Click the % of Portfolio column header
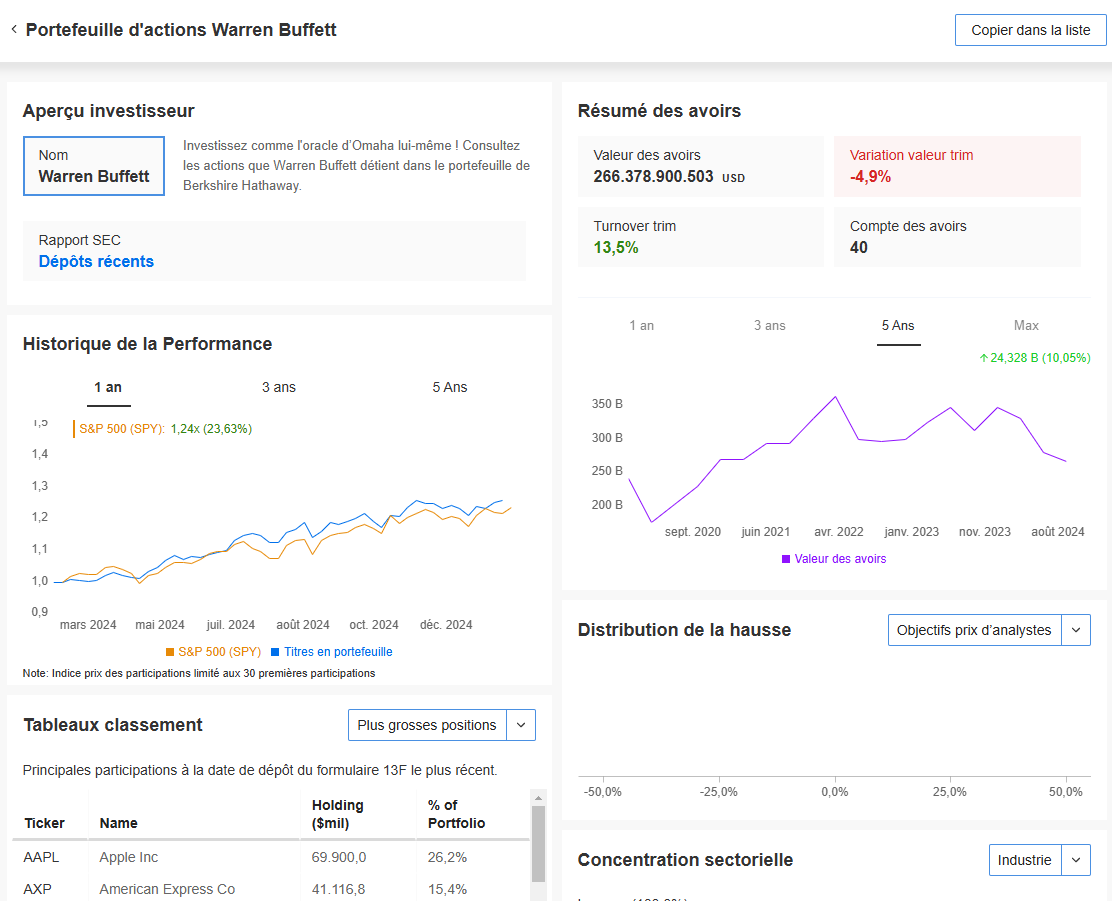This screenshot has height=901, width=1112. [457, 814]
